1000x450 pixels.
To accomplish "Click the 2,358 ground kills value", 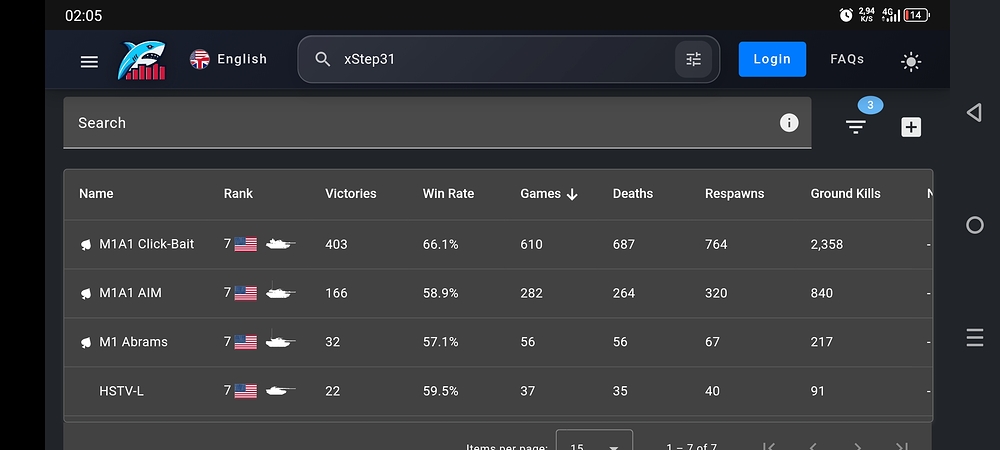I will pos(827,244).
